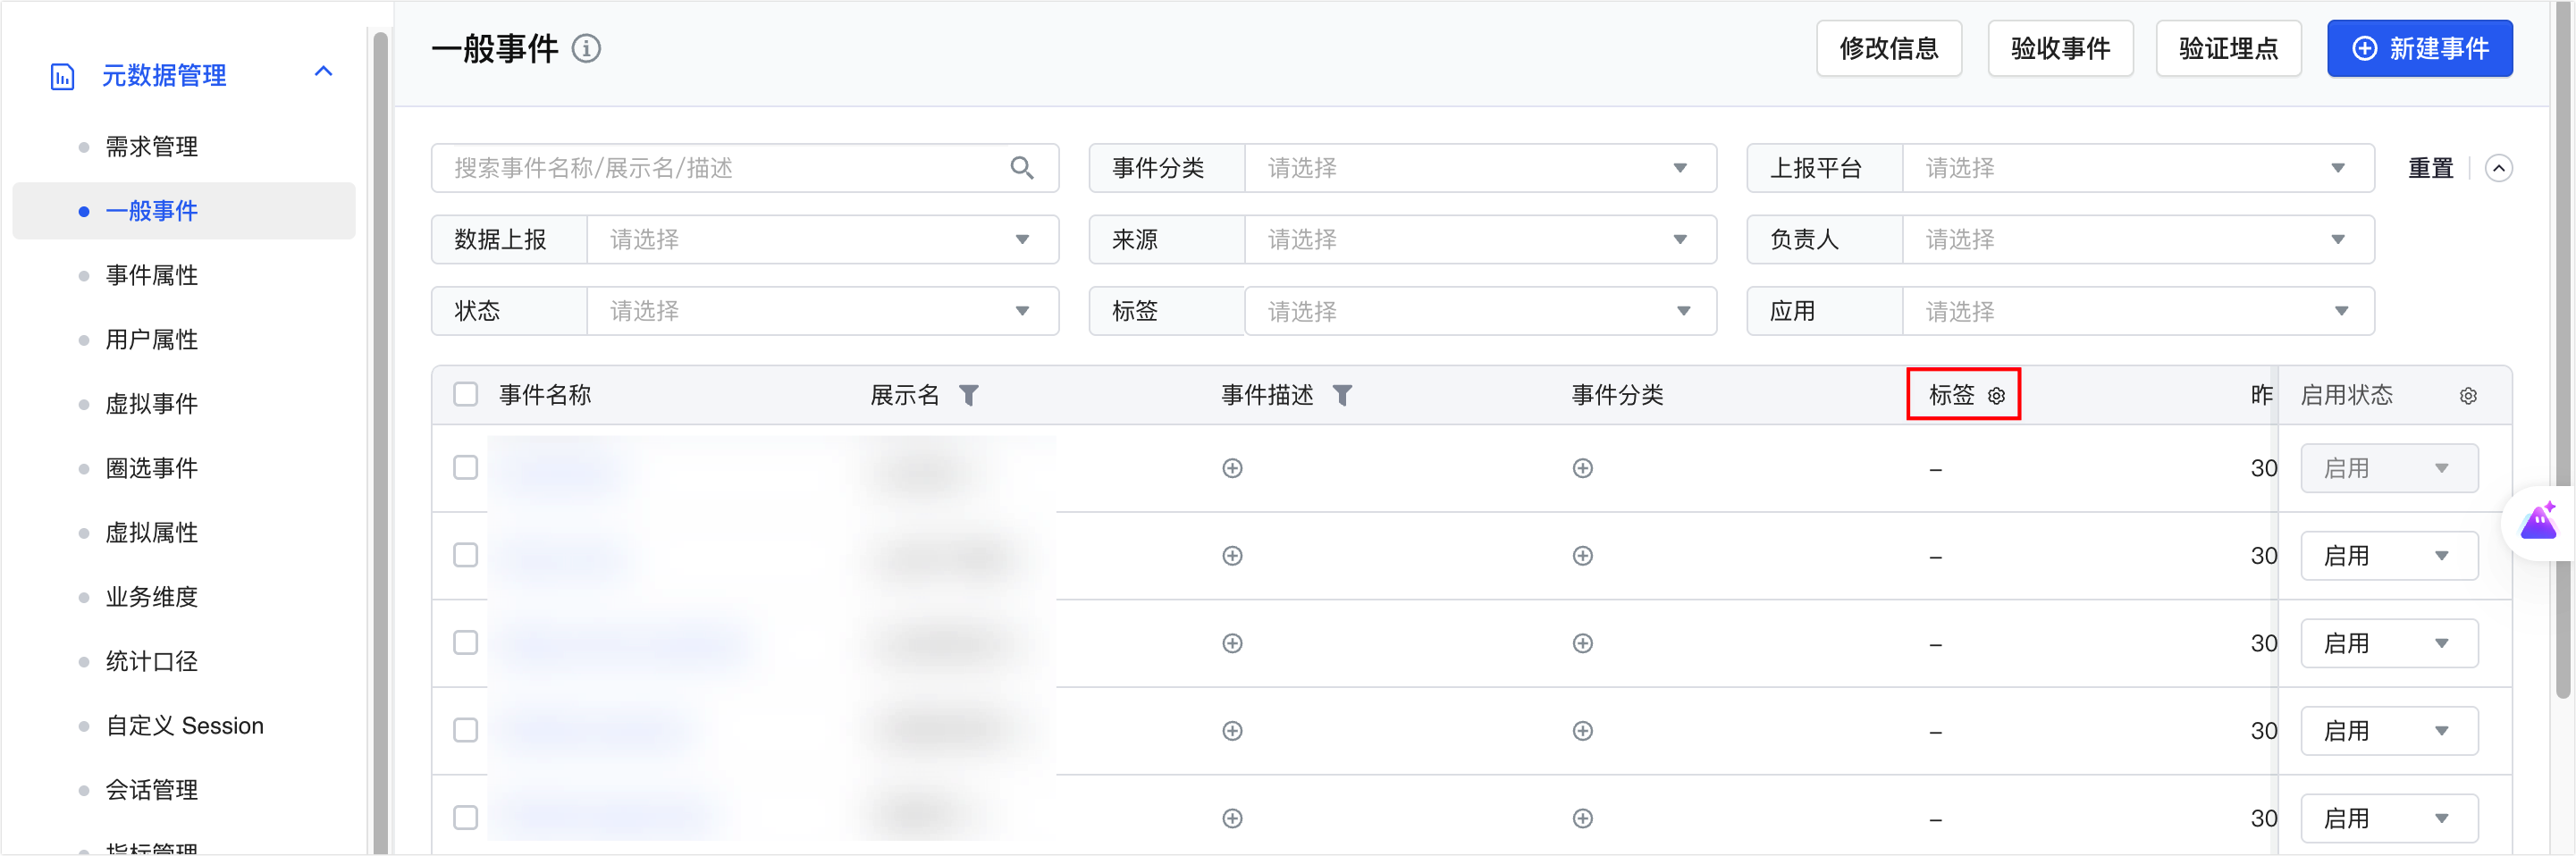Image resolution: width=2576 pixels, height=856 pixels.
Task: Add 事件分类 in fifth table row
Action: (x=1582, y=818)
